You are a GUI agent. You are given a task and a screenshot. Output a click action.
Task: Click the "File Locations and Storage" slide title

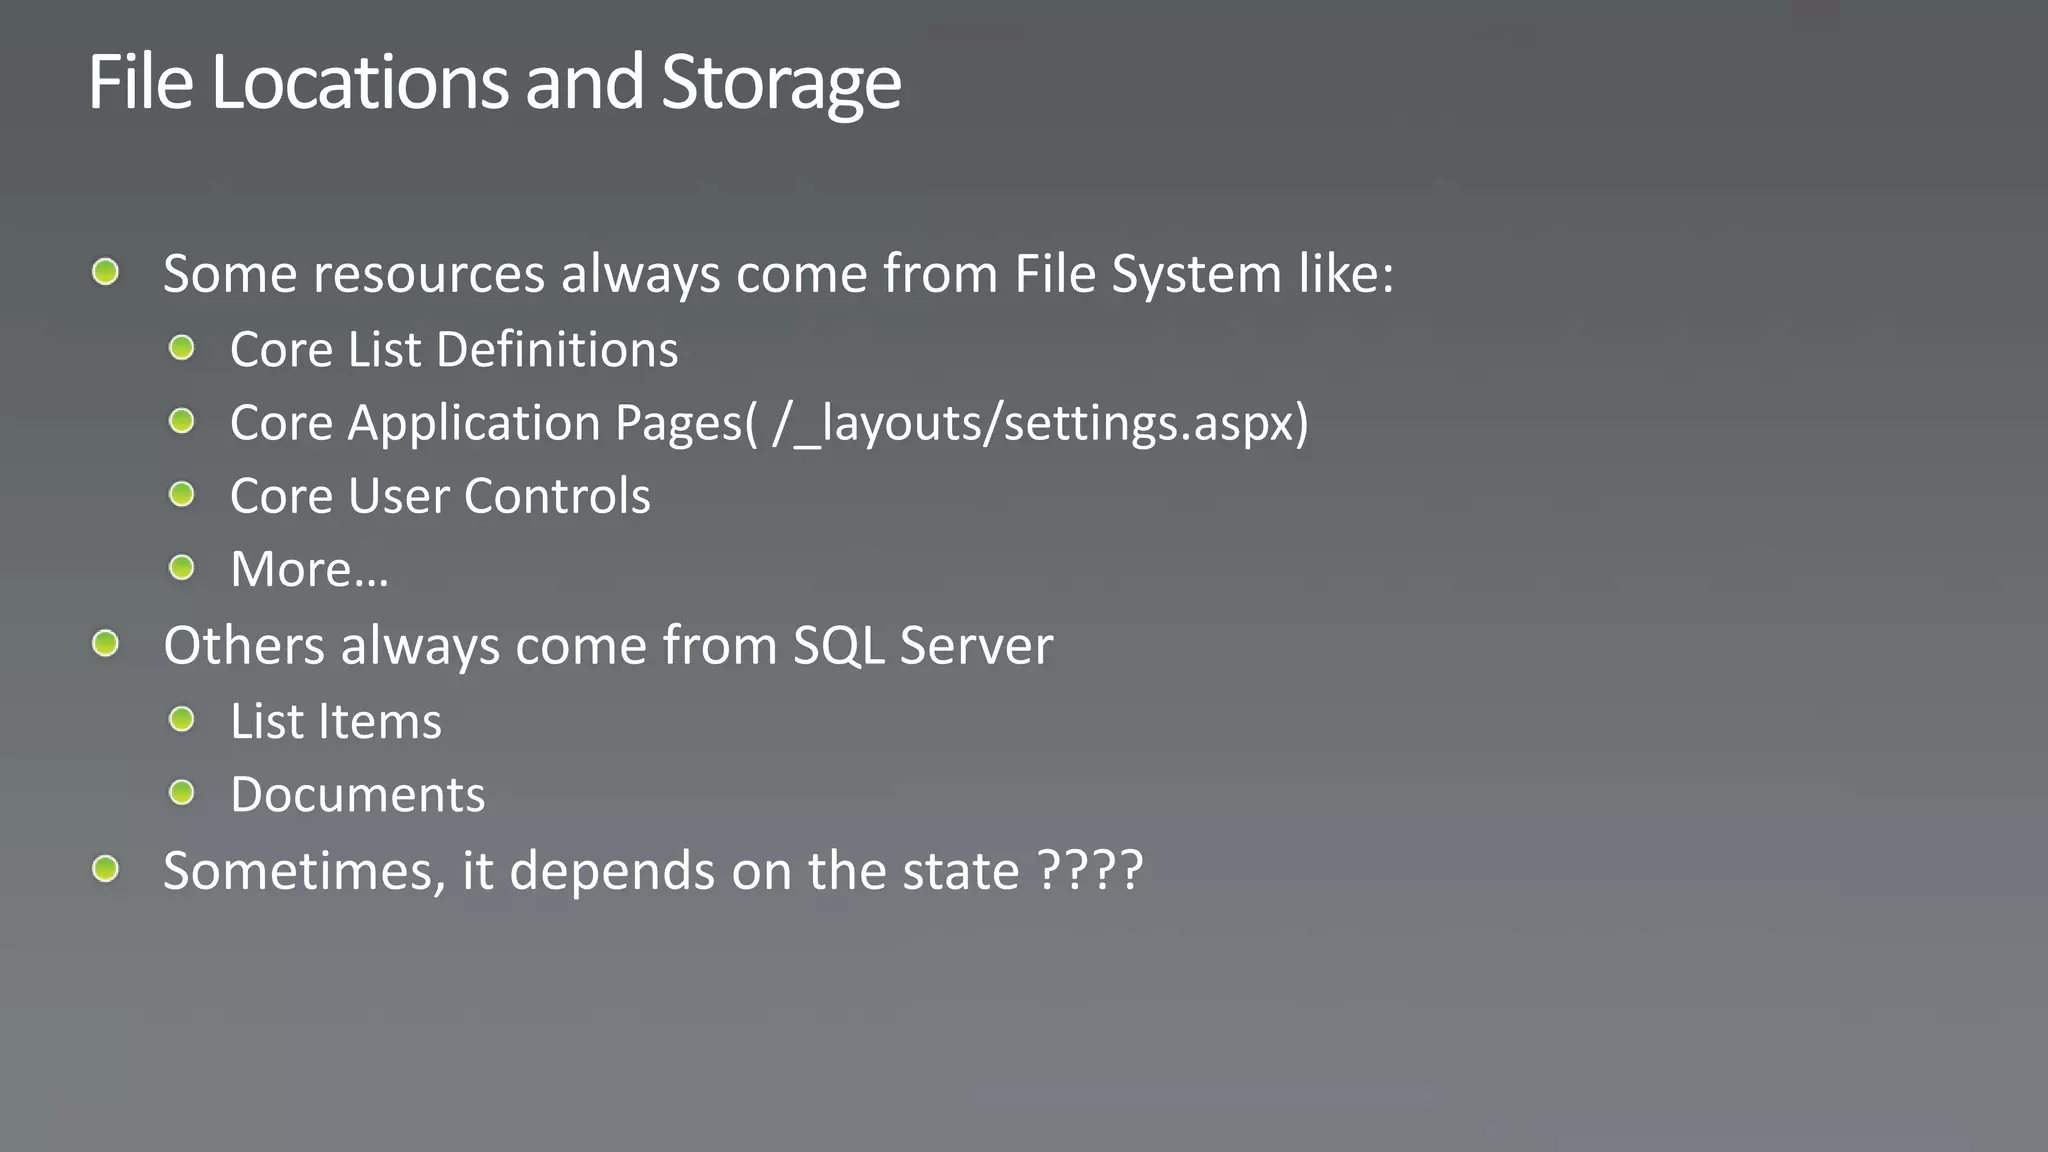(494, 82)
